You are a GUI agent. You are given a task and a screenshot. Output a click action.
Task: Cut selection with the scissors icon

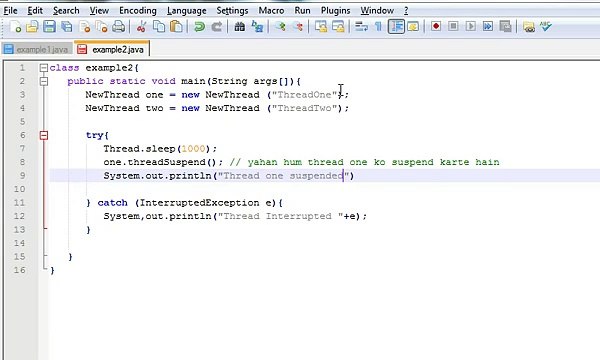pos(141,26)
